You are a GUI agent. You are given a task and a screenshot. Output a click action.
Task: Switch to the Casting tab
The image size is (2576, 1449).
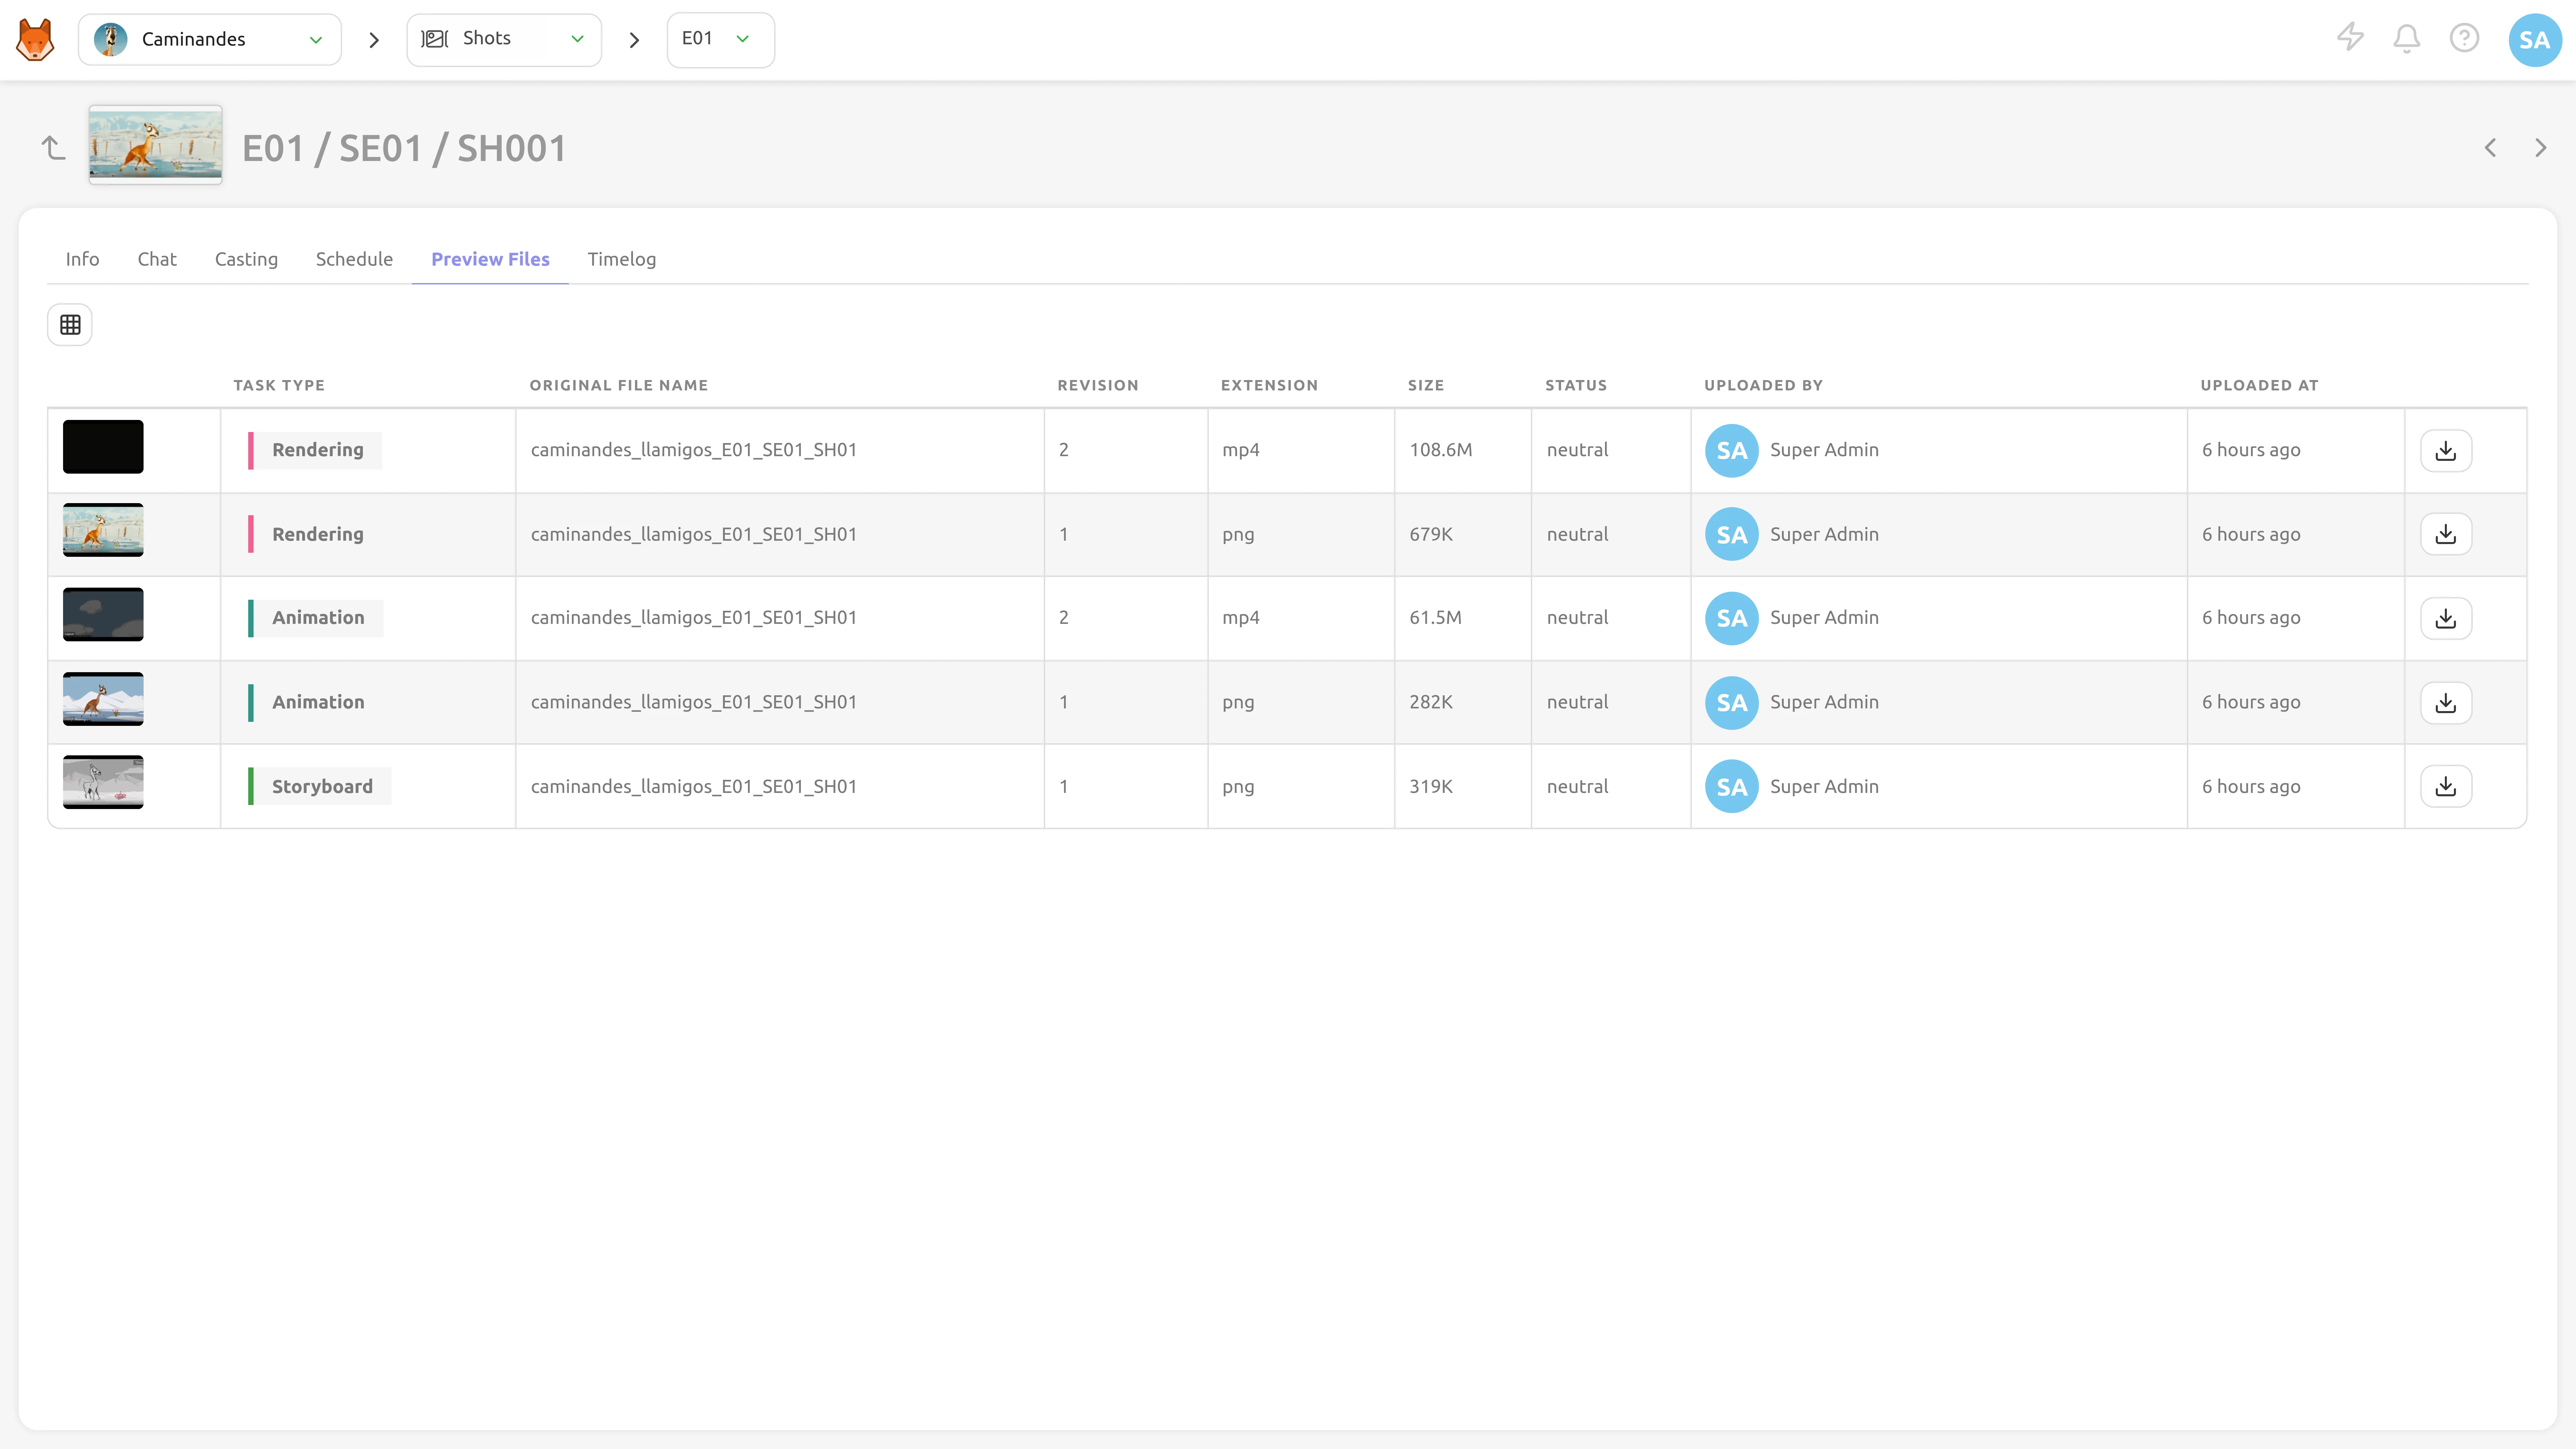(246, 259)
